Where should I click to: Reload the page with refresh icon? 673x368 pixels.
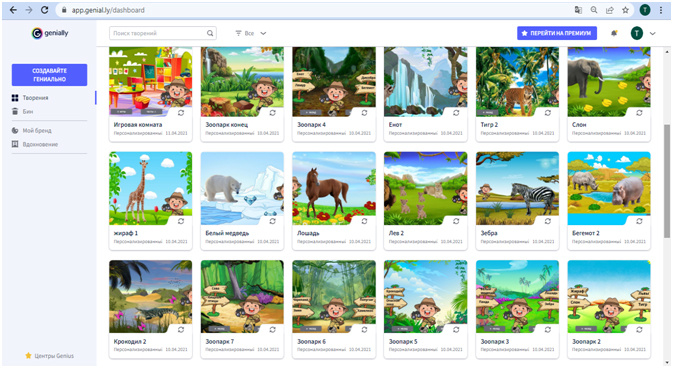point(44,10)
